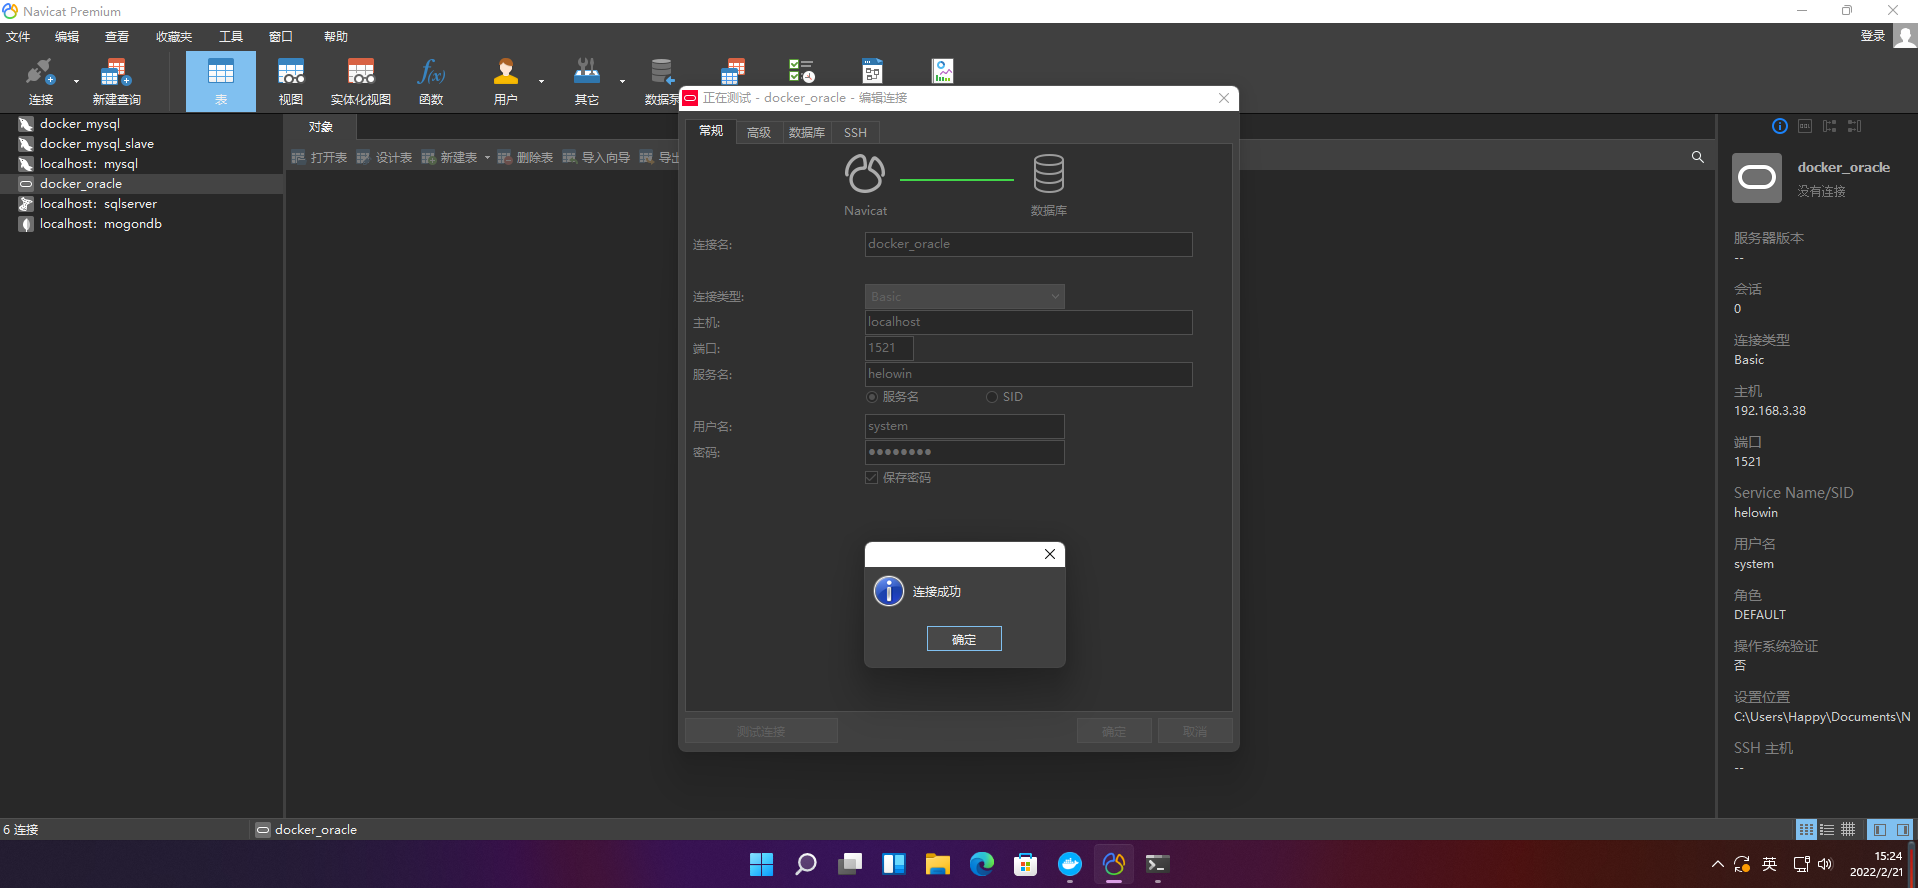Select the 其它 (Others) toolbar icon
This screenshot has height=888, width=1918.
point(587,81)
